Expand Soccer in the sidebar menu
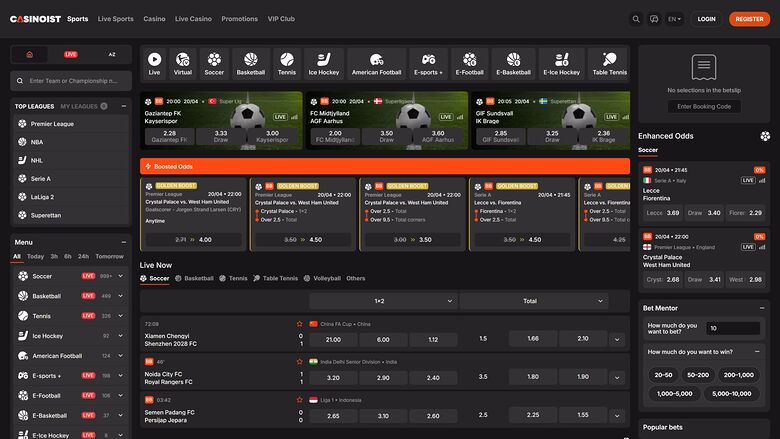The image size is (780, 439). pos(120,276)
